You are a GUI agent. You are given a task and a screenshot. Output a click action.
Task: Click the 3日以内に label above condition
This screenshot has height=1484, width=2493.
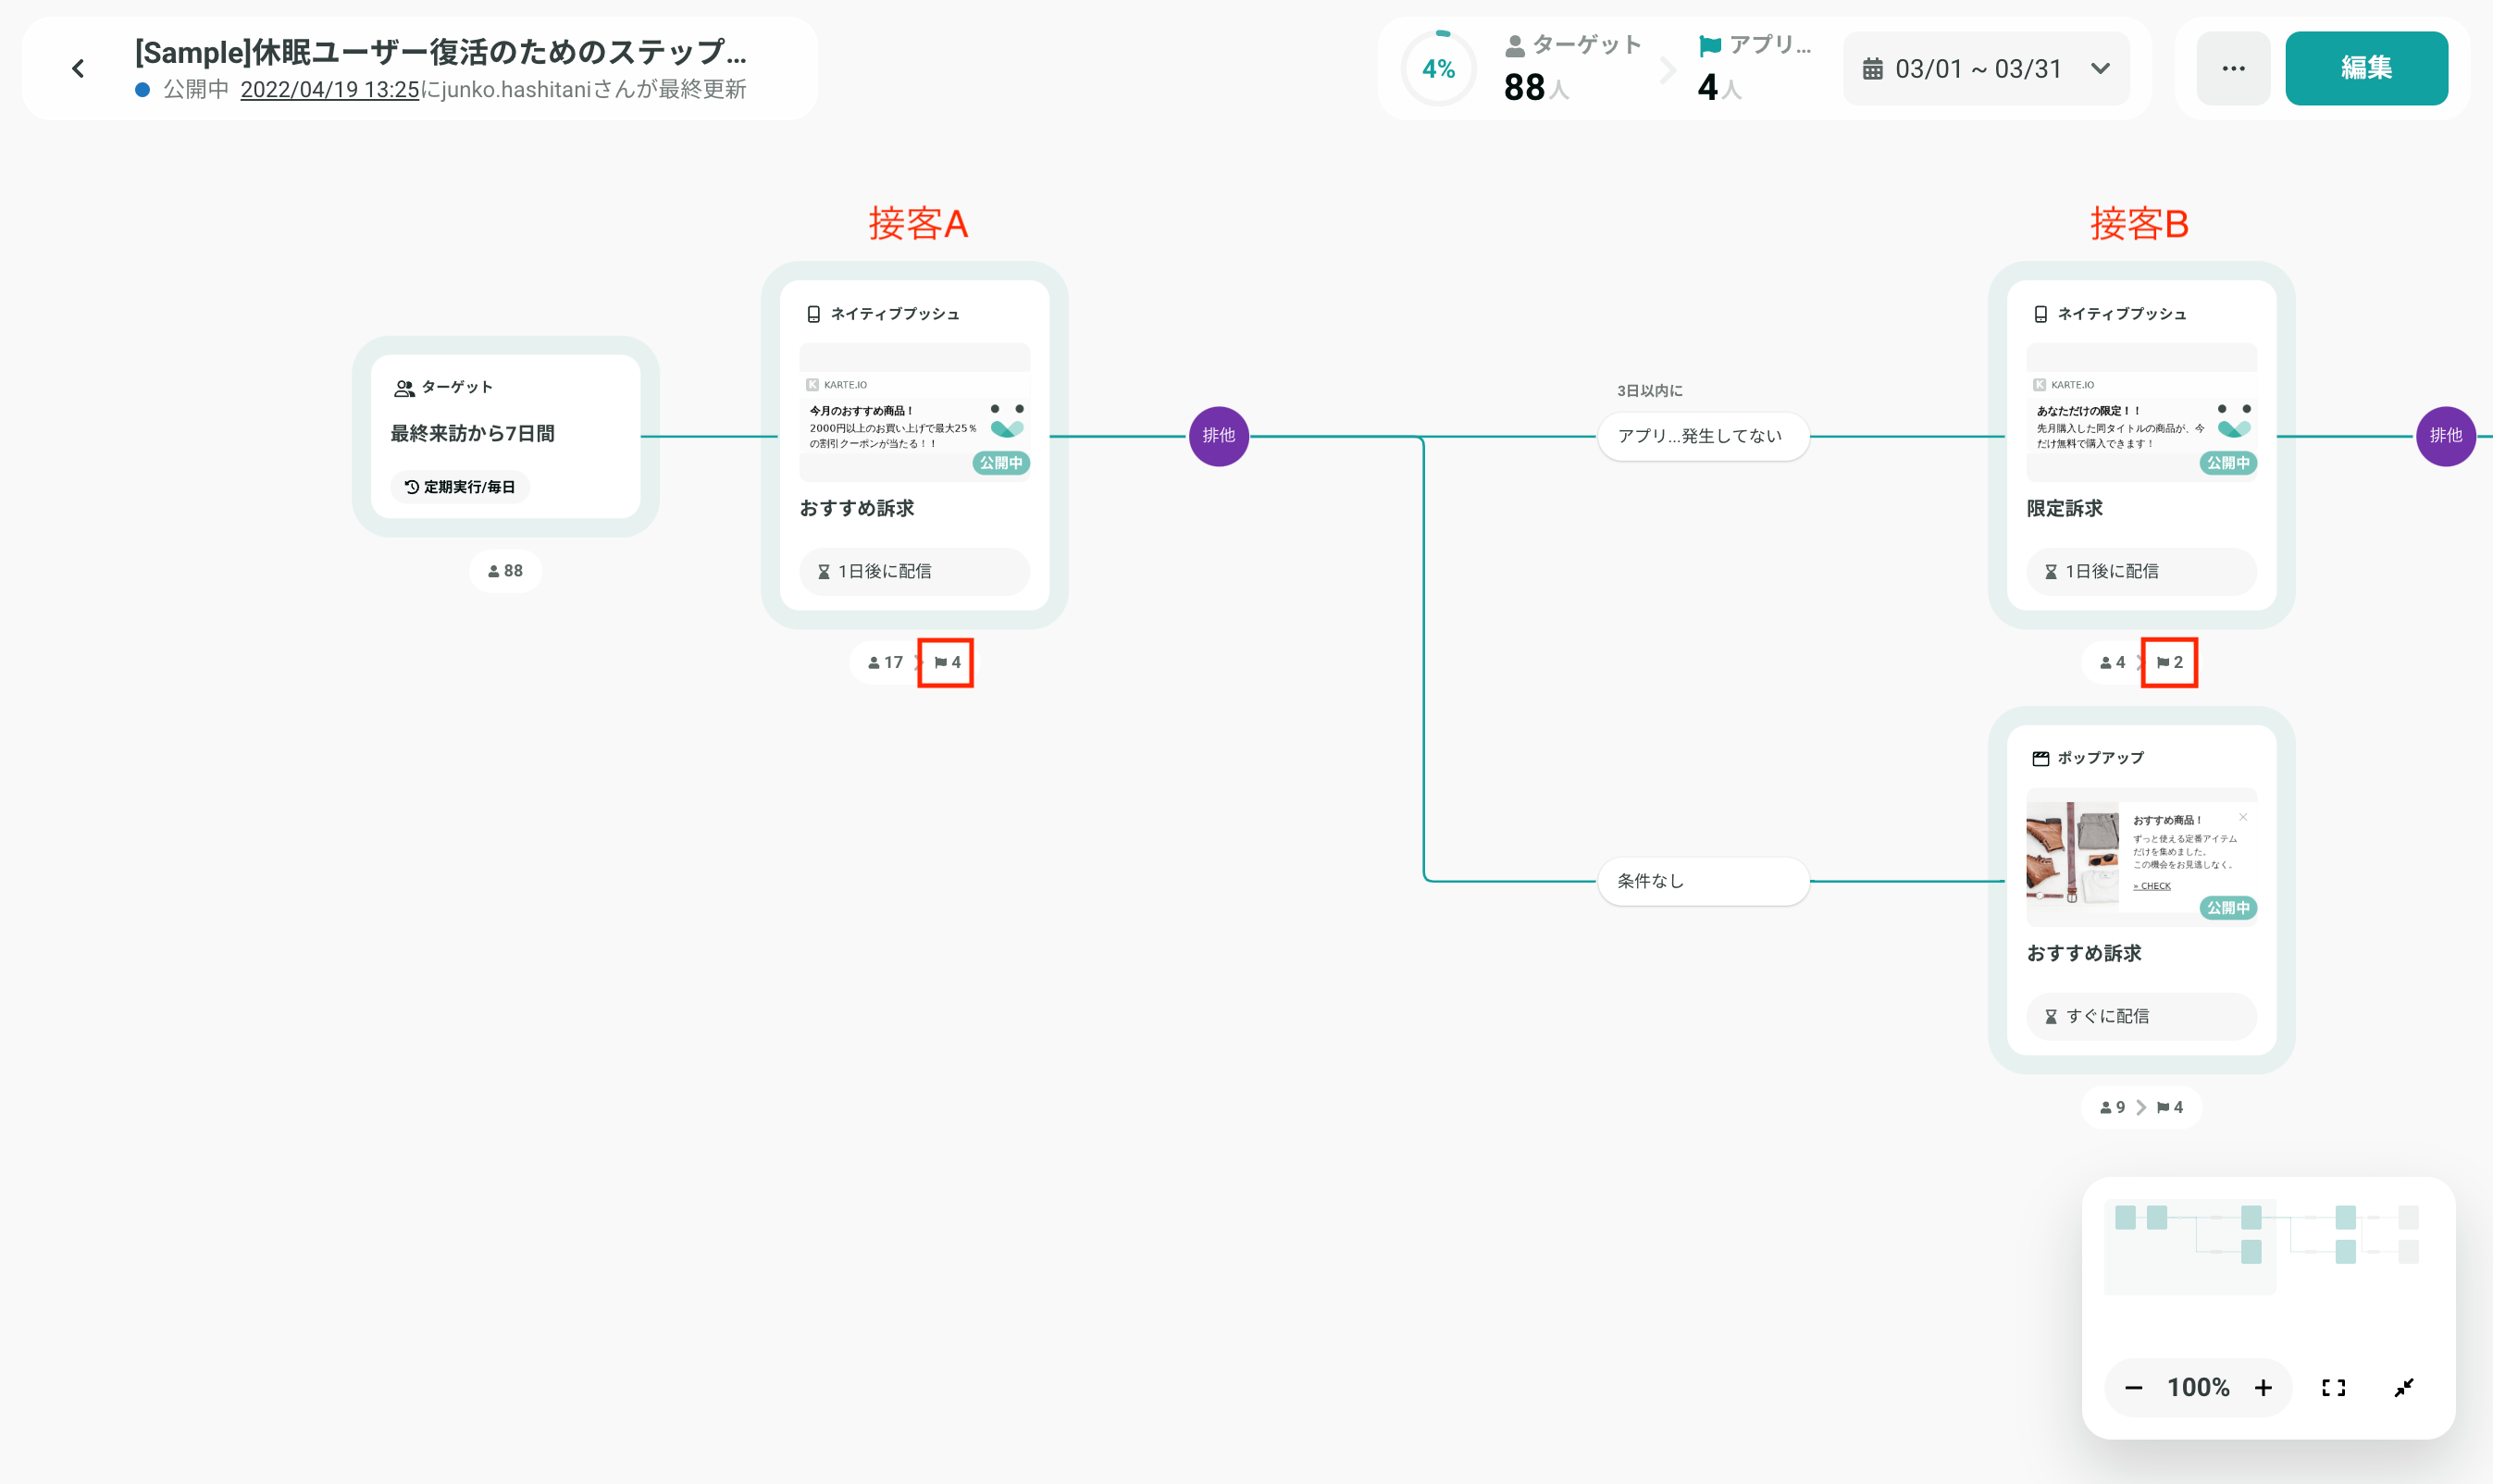tap(1650, 391)
